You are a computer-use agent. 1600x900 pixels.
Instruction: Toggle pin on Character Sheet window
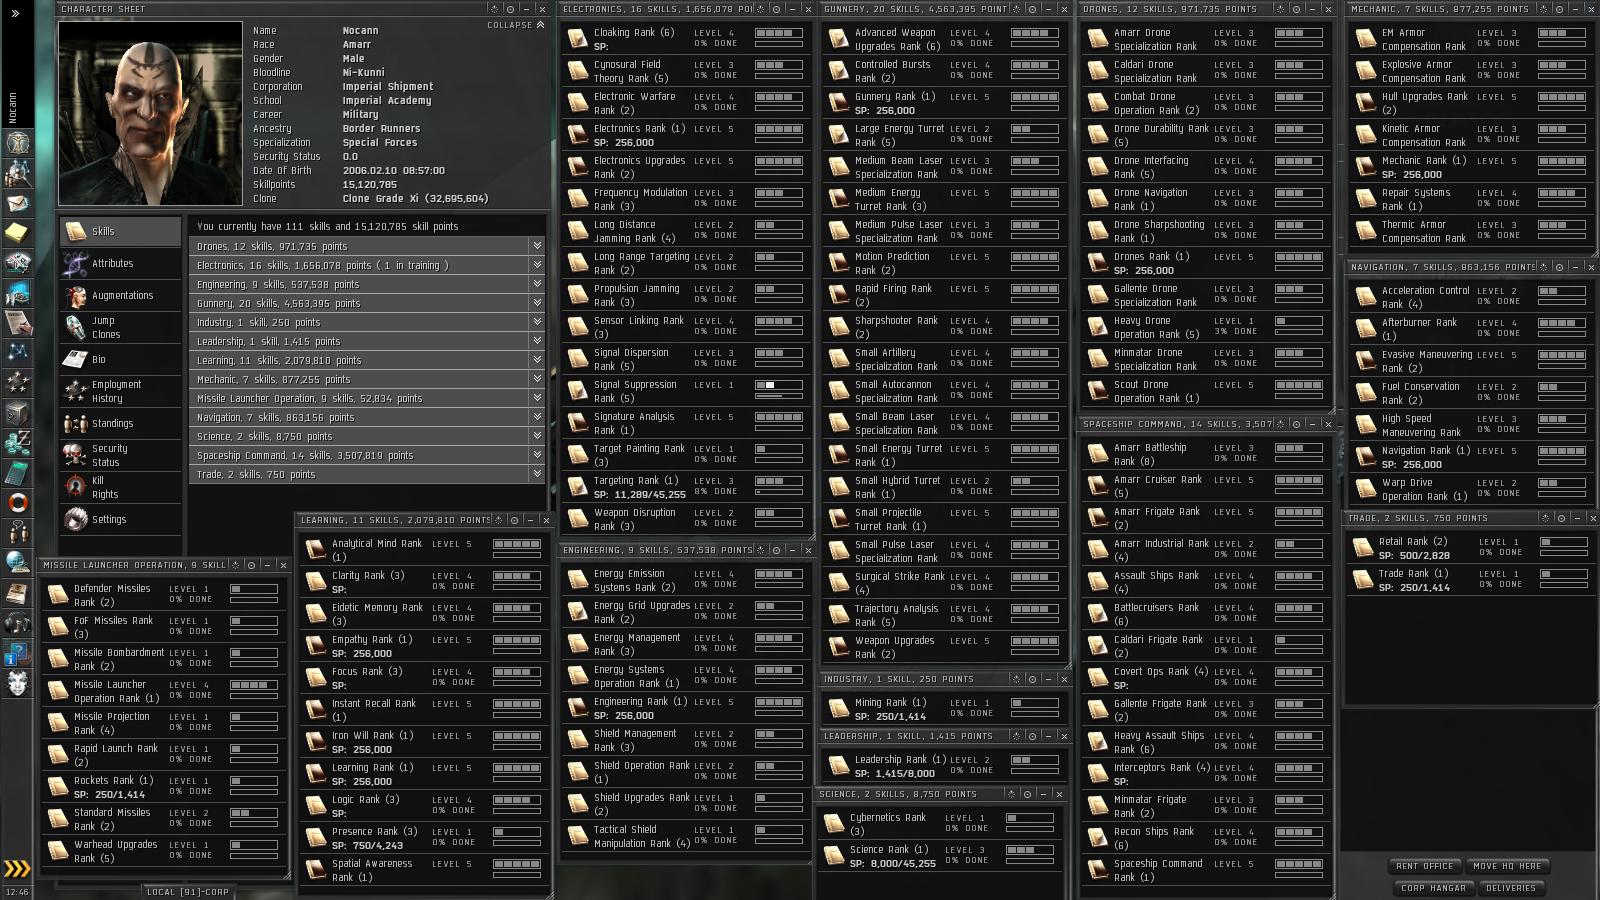[x=510, y=9]
